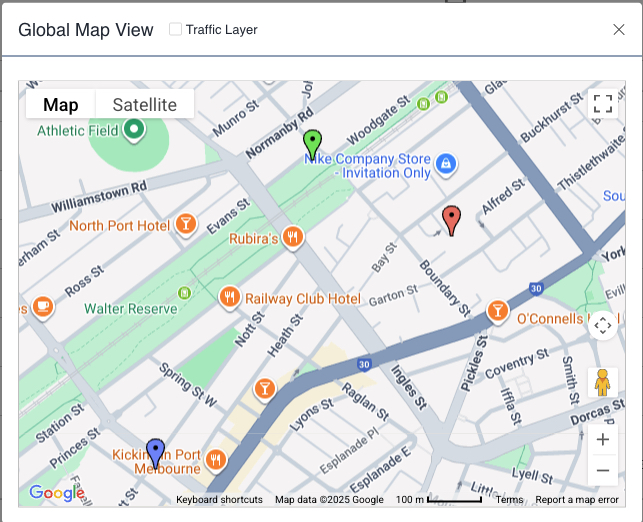Toggle fullscreen map view

point(603,104)
